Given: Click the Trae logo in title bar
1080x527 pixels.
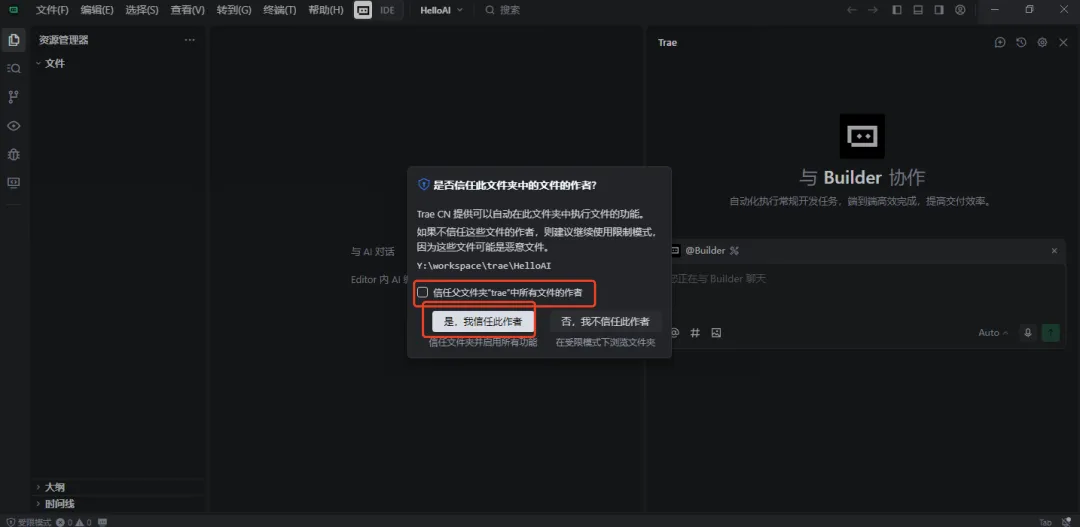Looking at the screenshot, I should [13, 10].
